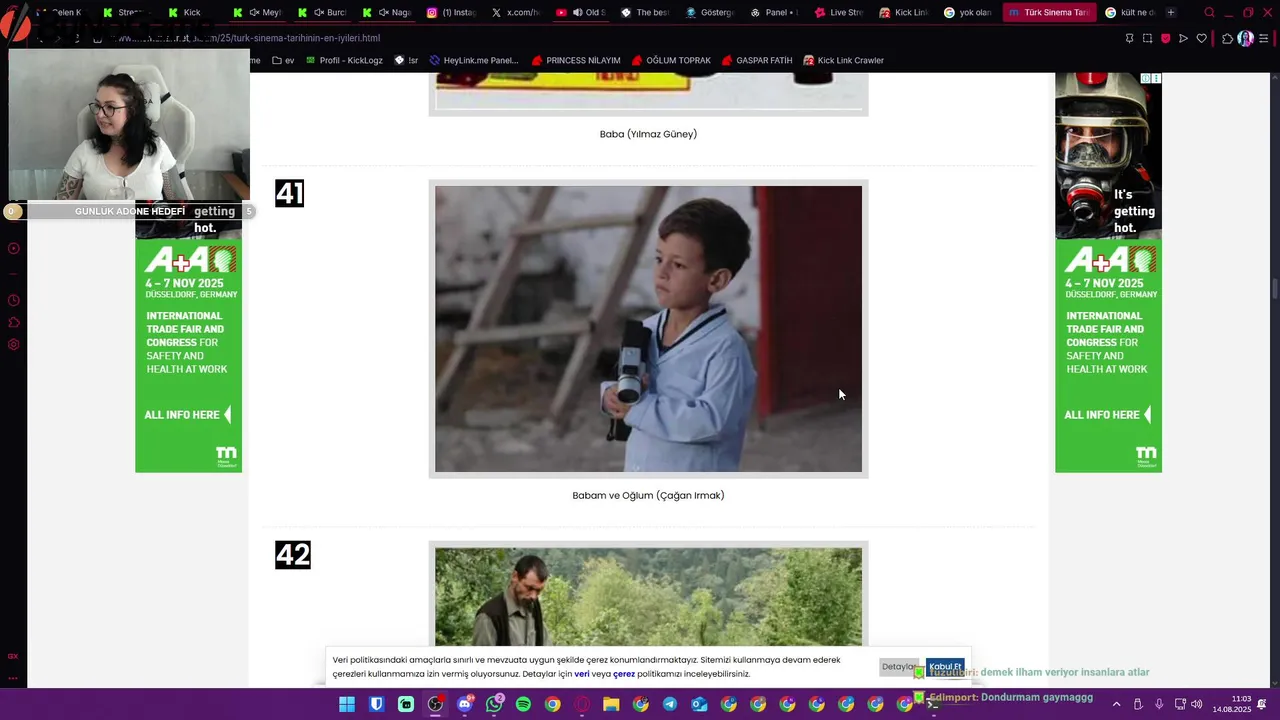Open the terminal icon on taskbar
Image resolution: width=1280 pixels, height=720 pixels.
[934, 704]
